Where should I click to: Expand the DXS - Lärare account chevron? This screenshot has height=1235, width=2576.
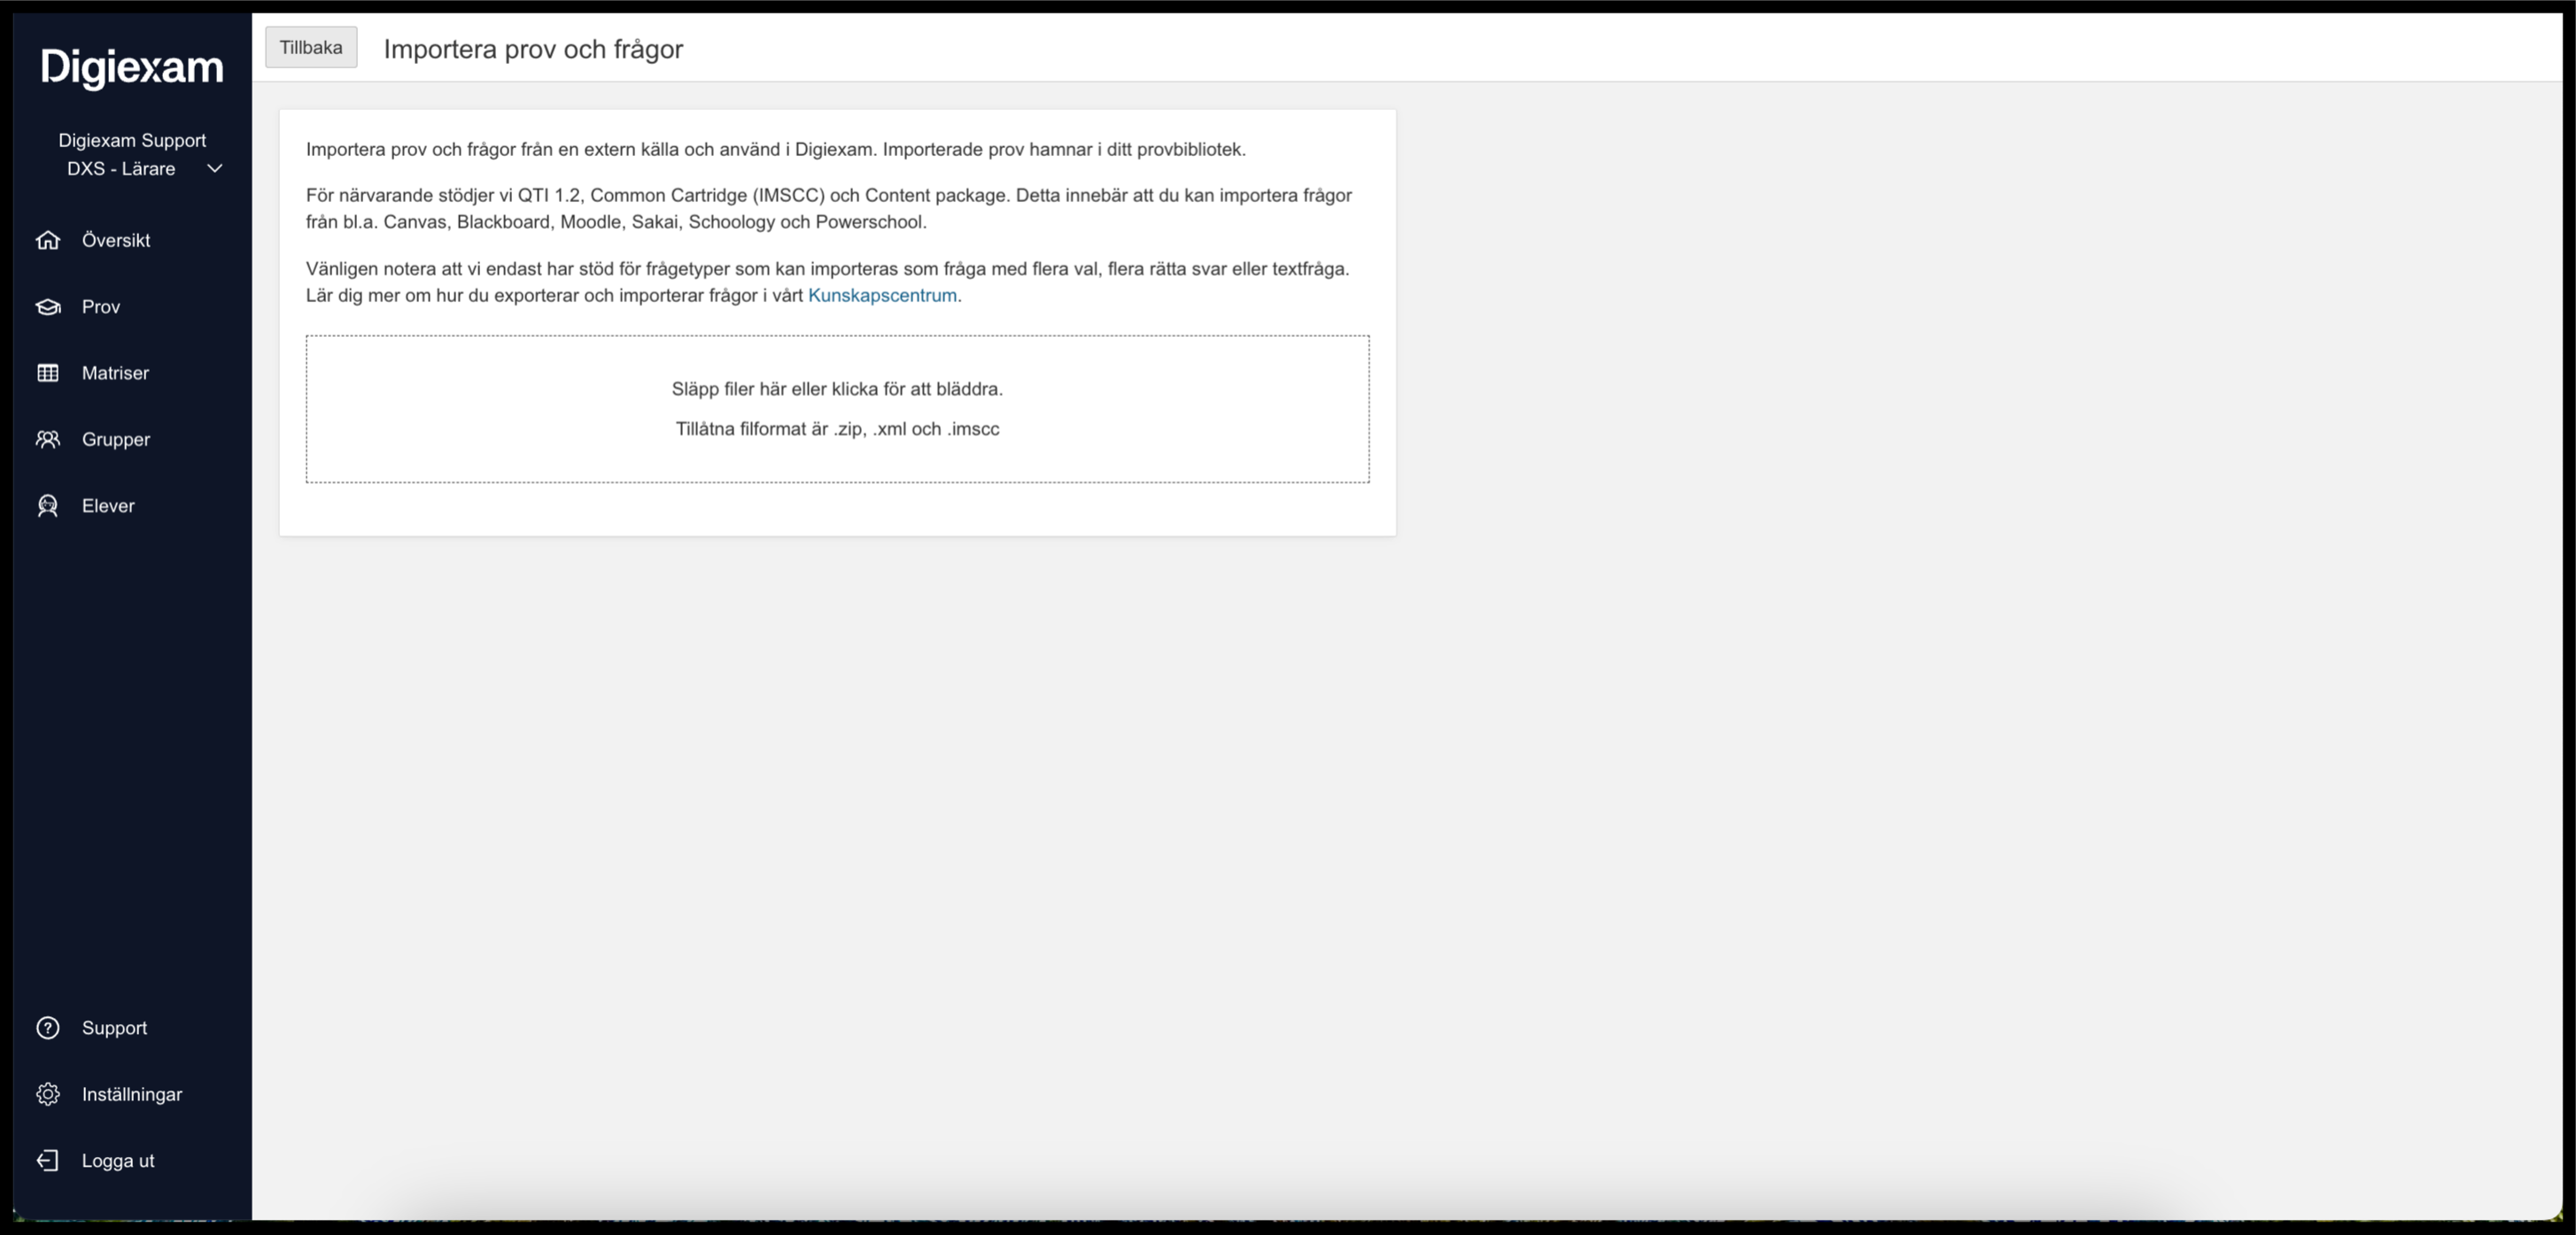click(214, 168)
